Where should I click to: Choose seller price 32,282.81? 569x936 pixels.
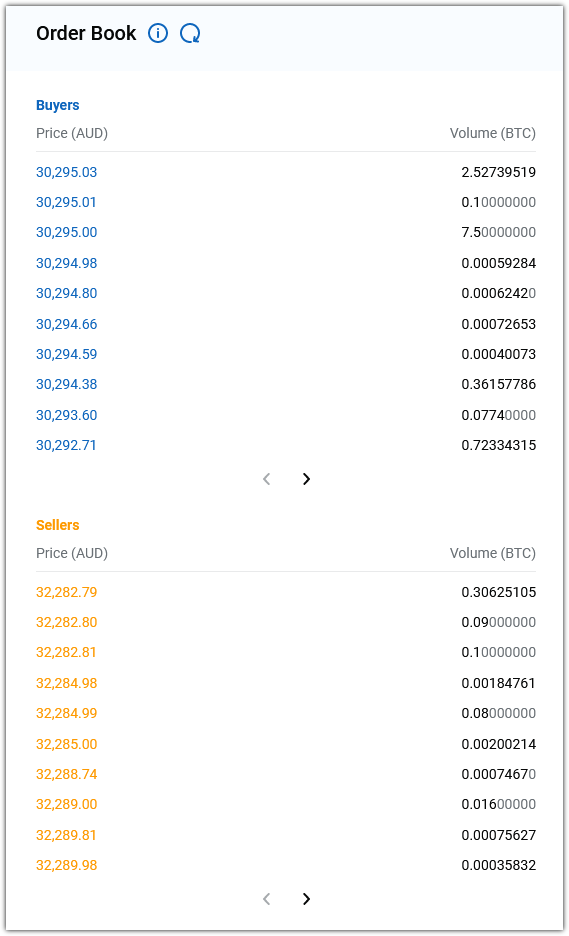click(x=66, y=652)
